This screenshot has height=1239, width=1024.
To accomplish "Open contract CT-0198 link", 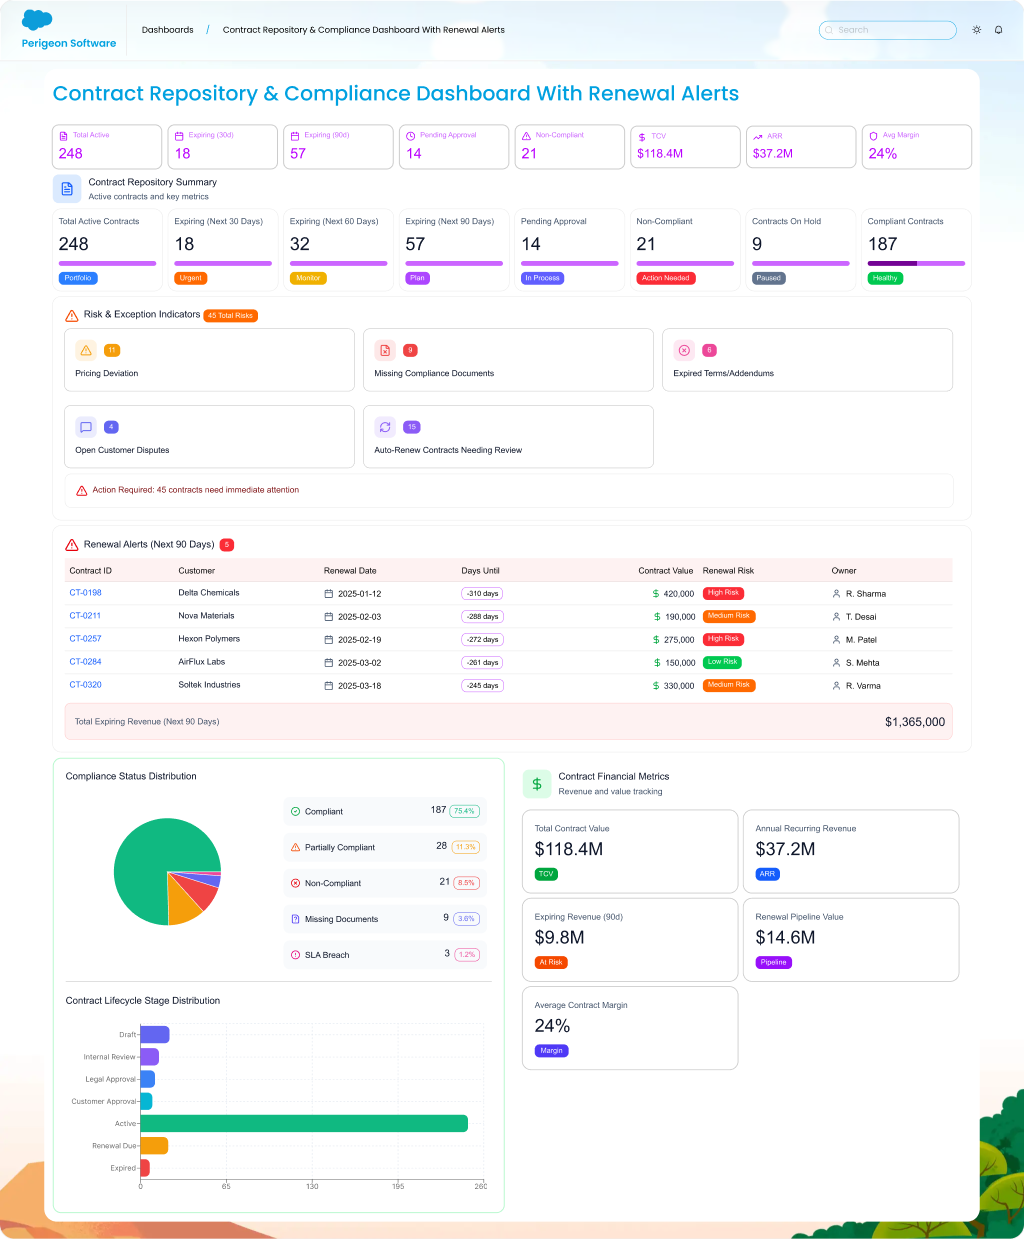I will pyautogui.click(x=85, y=593).
